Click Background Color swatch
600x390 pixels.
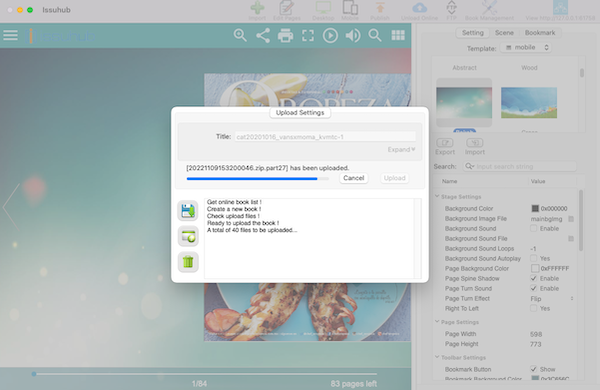tap(535, 209)
